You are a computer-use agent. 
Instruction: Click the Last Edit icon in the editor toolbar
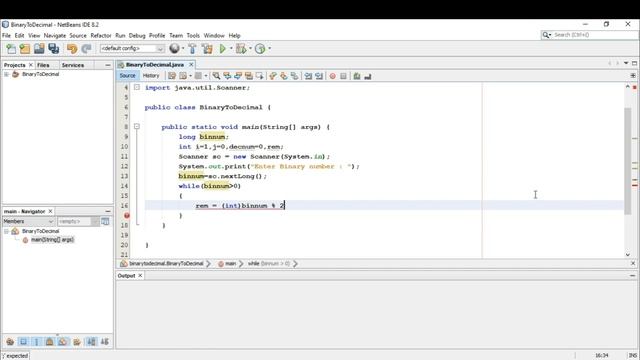[x=172, y=76]
